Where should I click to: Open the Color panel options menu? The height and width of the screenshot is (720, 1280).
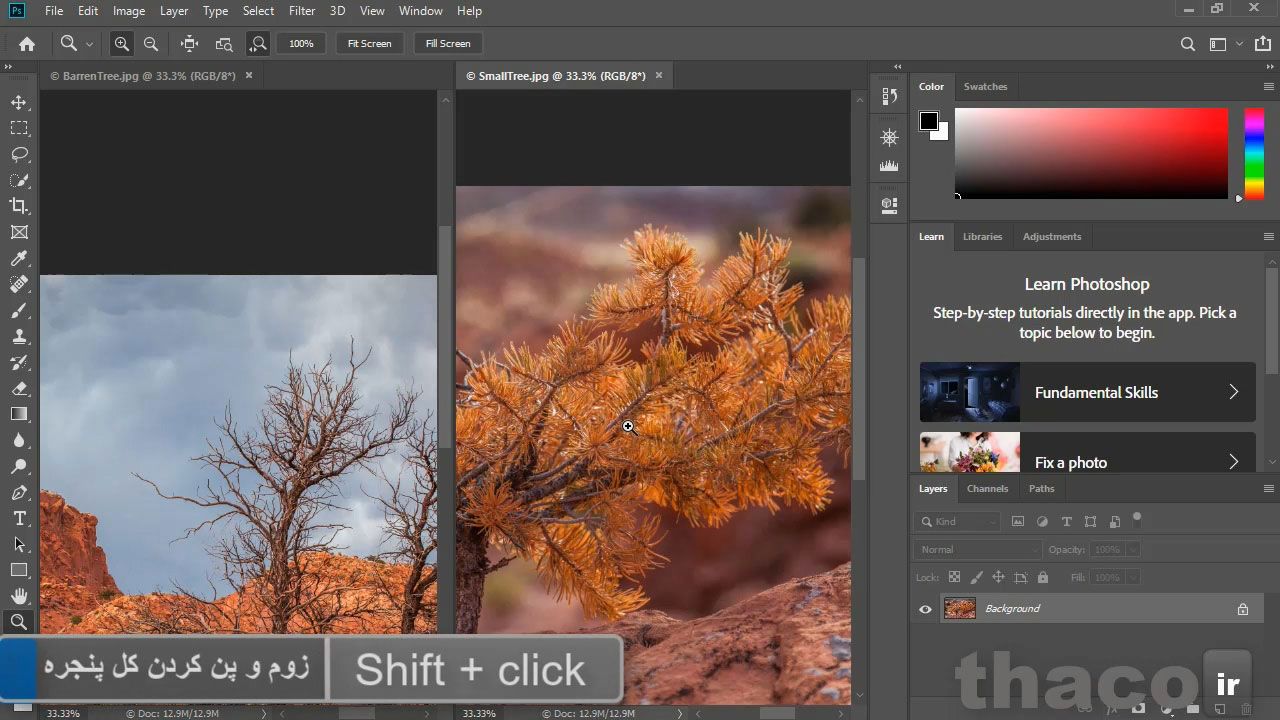pyautogui.click(x=1268, y=87)
